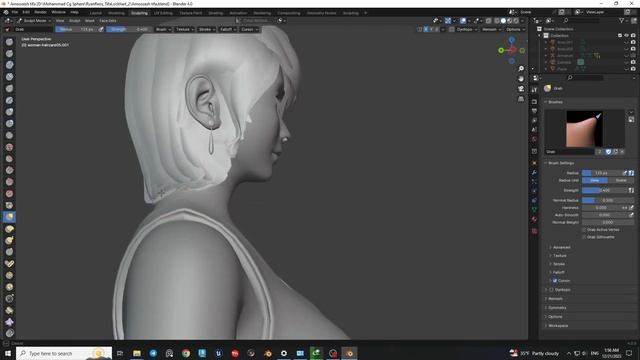The image size is (640, 360).
Task: Open the Remesh popover in viewport header
Action: click(491, 29)
